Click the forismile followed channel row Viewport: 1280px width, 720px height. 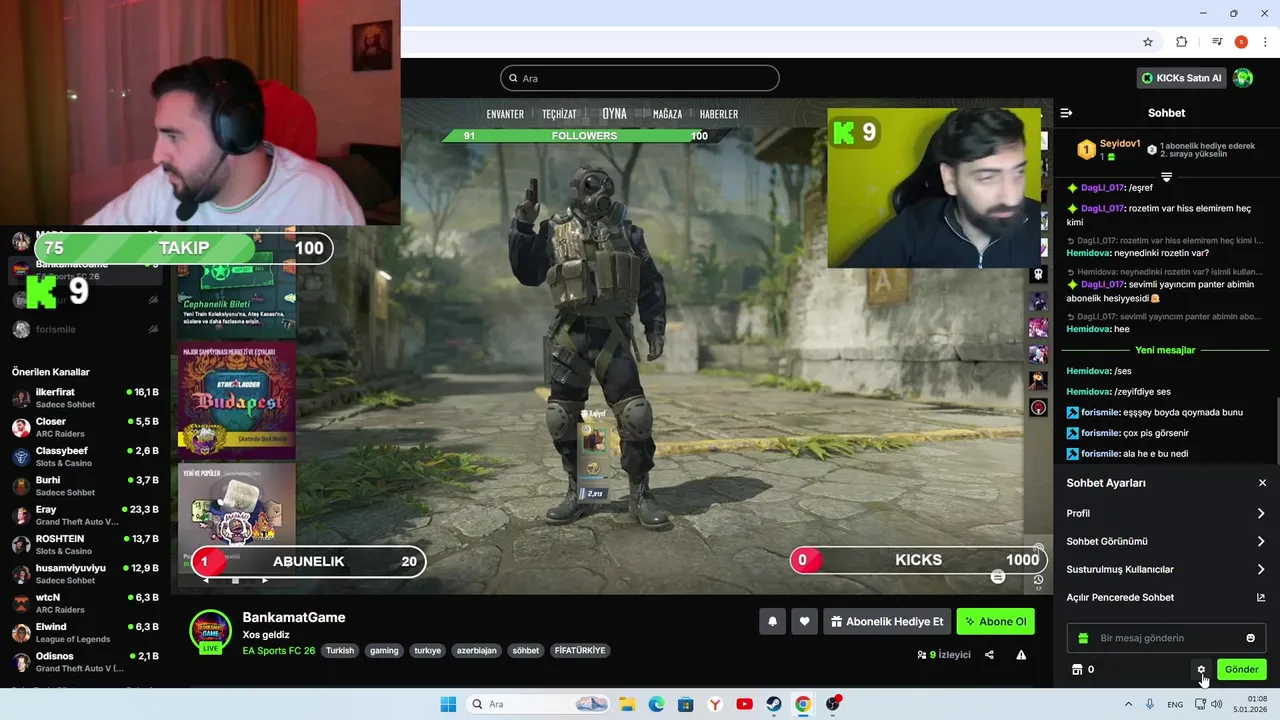pyautogui.click(x=85, y=329)
